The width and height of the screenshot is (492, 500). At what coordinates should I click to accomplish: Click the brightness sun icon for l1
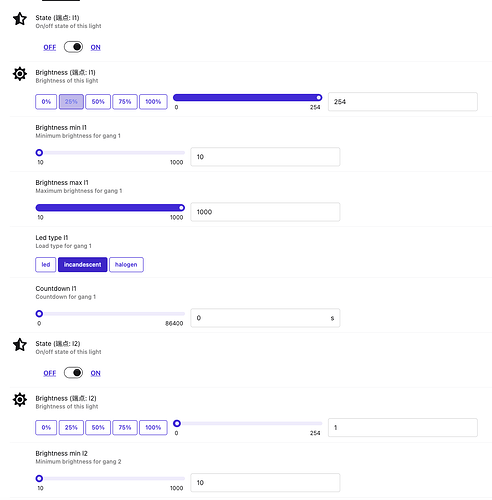[x=20, y=74]
